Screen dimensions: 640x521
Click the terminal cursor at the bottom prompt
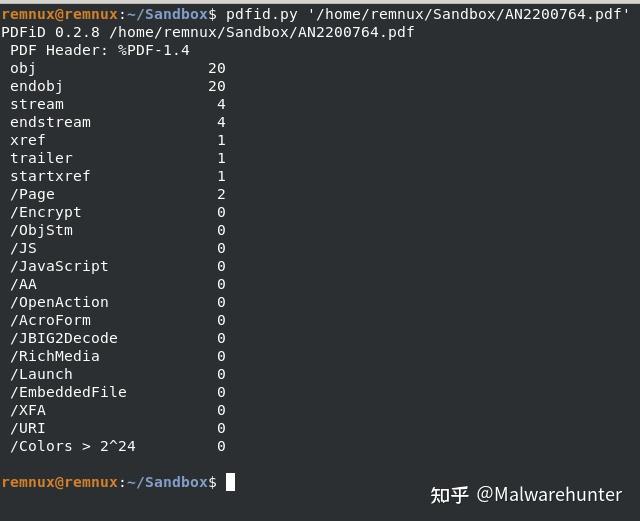tap(230, 482)
